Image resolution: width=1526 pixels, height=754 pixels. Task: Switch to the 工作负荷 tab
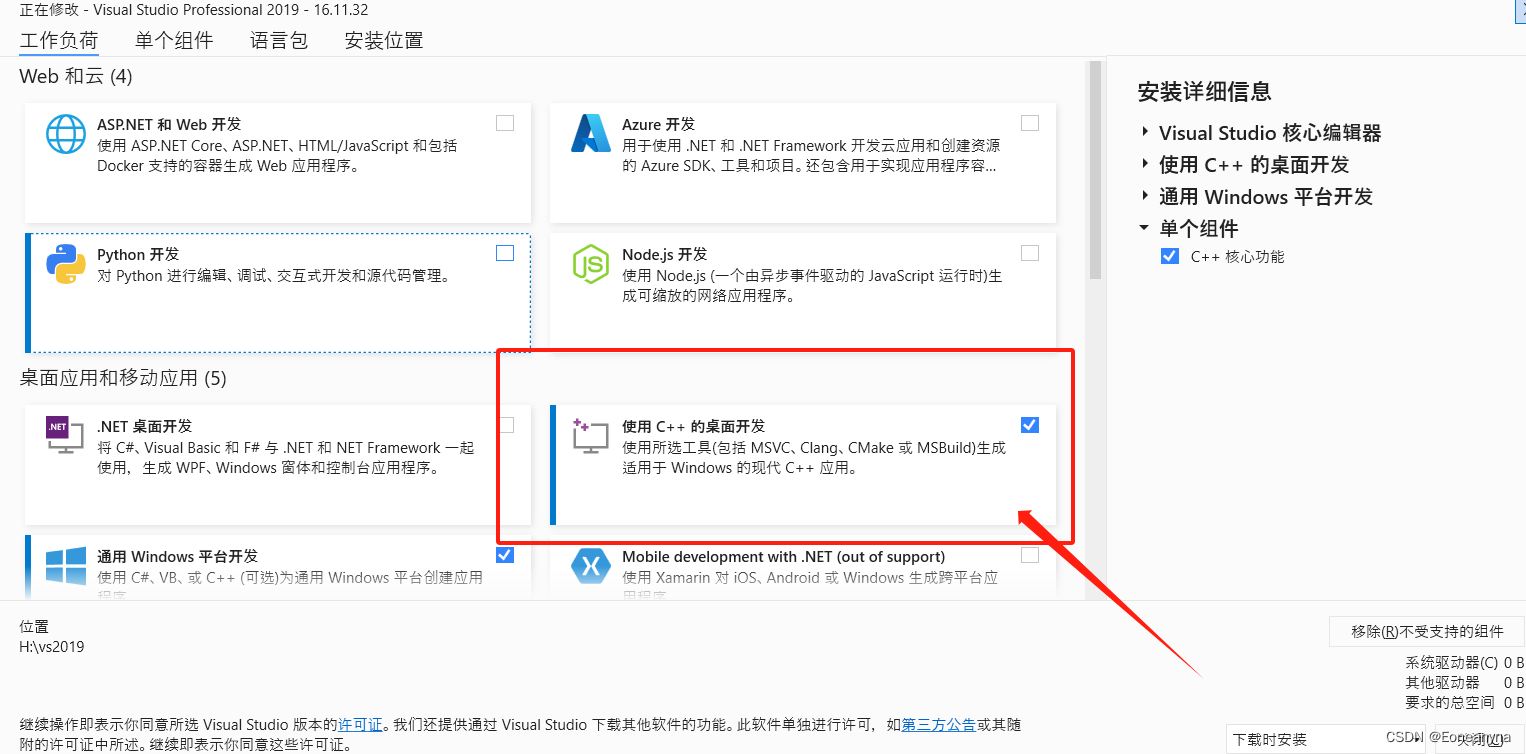click(59, 40)
